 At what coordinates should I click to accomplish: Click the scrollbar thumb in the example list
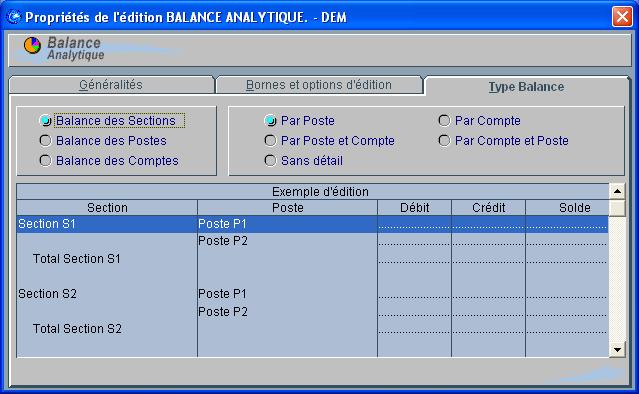click(x=617, y=208)
